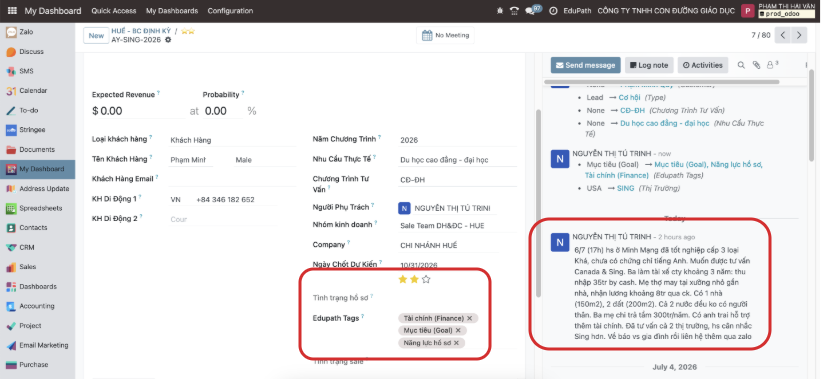
Task: Set priority to first star
Action: [403, 280]
